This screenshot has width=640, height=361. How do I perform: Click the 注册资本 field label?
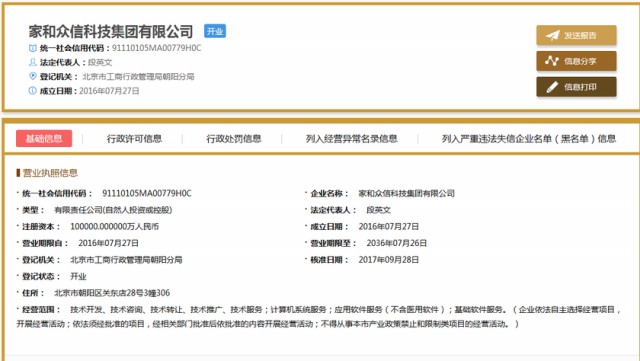[x=41, y=227]
